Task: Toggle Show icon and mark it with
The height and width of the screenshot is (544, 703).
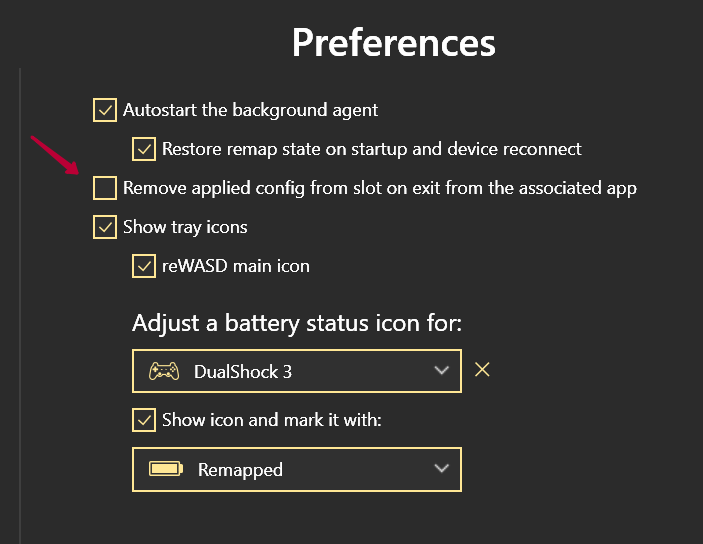Action: coord(144,420)
